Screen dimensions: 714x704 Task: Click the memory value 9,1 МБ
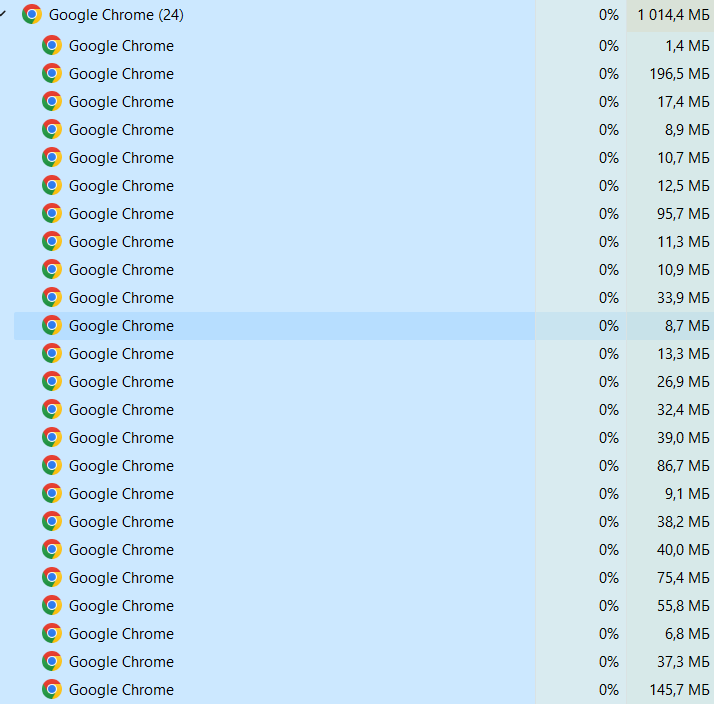point(687,494)
